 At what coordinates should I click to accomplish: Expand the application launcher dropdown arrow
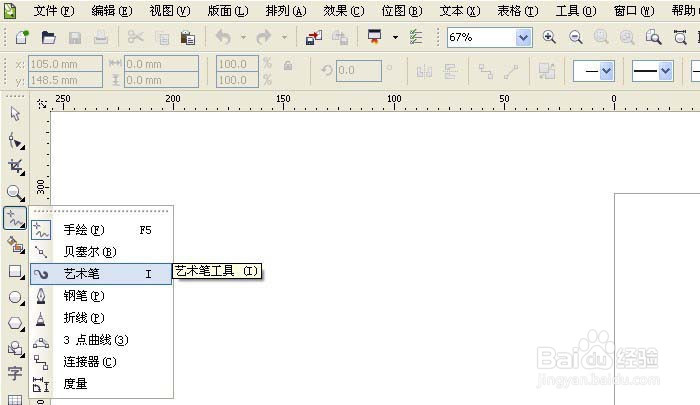[x=395, y=38]
